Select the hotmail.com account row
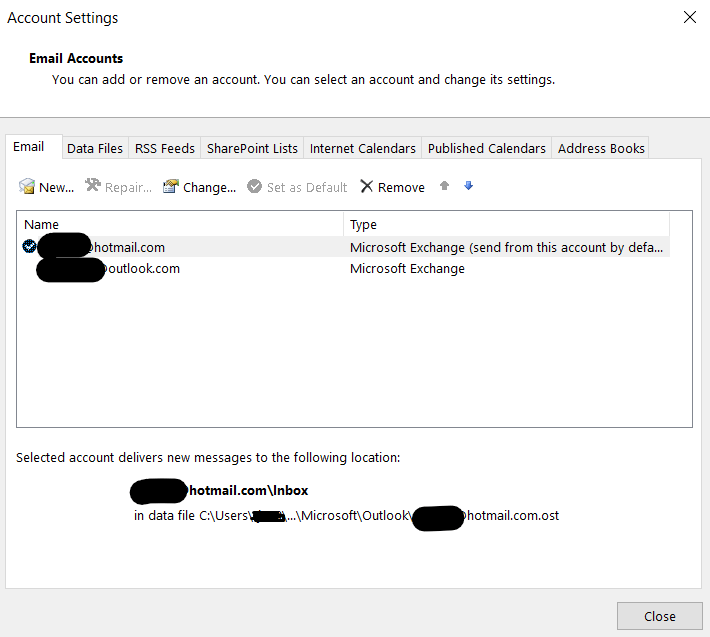This screenshot has width=710, height=637. (x=343, y=247)
